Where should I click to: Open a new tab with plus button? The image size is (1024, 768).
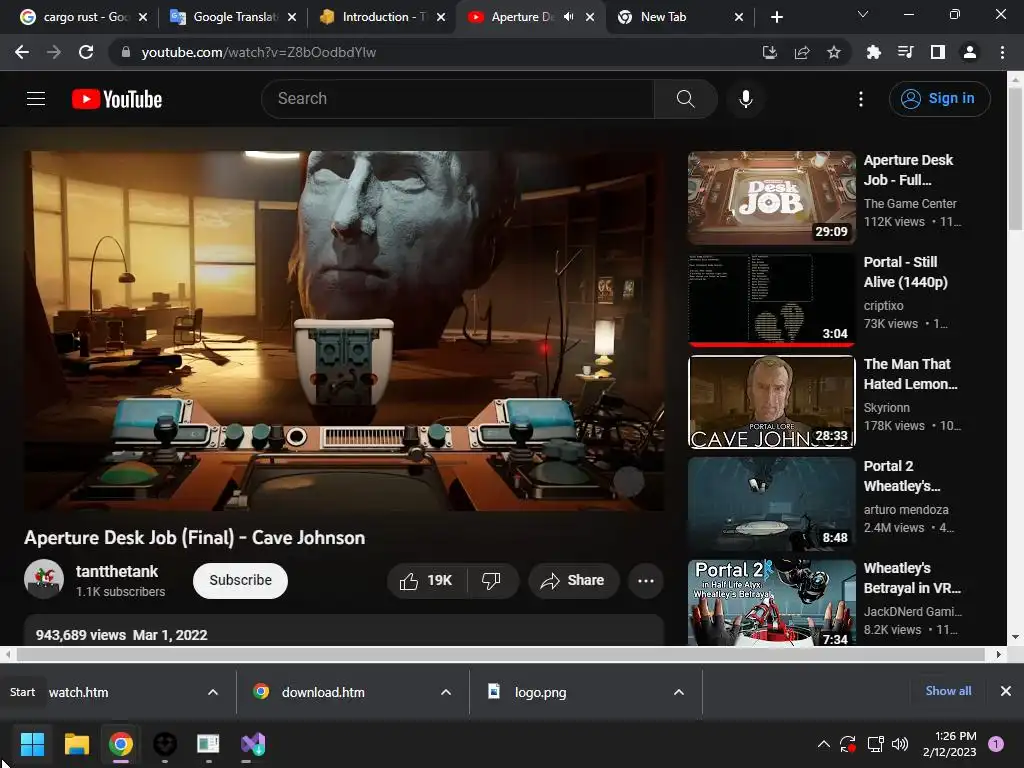(776, 17)
